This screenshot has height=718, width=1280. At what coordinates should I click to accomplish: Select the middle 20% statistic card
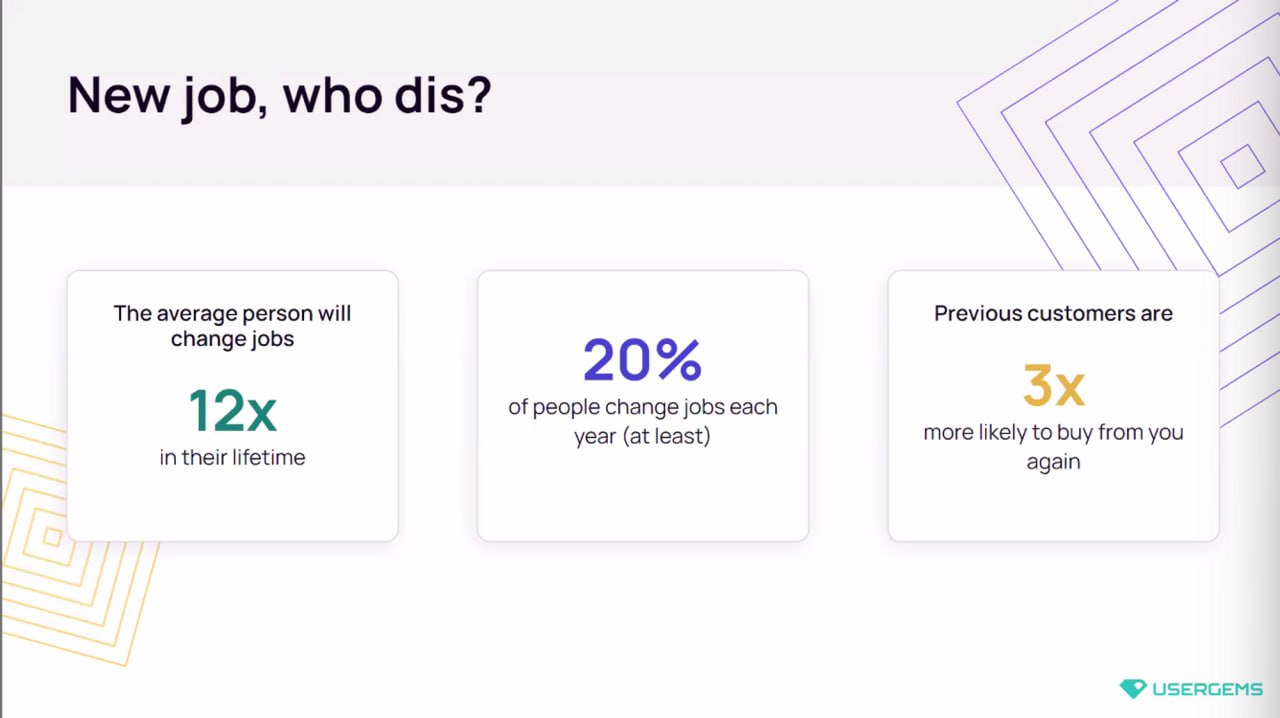[x=643, y=406]
